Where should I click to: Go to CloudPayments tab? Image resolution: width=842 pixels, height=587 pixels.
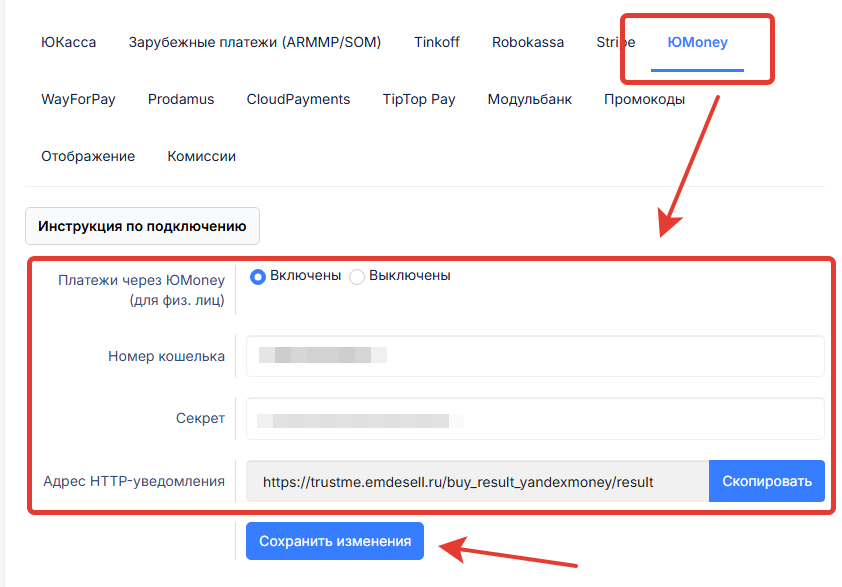298,99
